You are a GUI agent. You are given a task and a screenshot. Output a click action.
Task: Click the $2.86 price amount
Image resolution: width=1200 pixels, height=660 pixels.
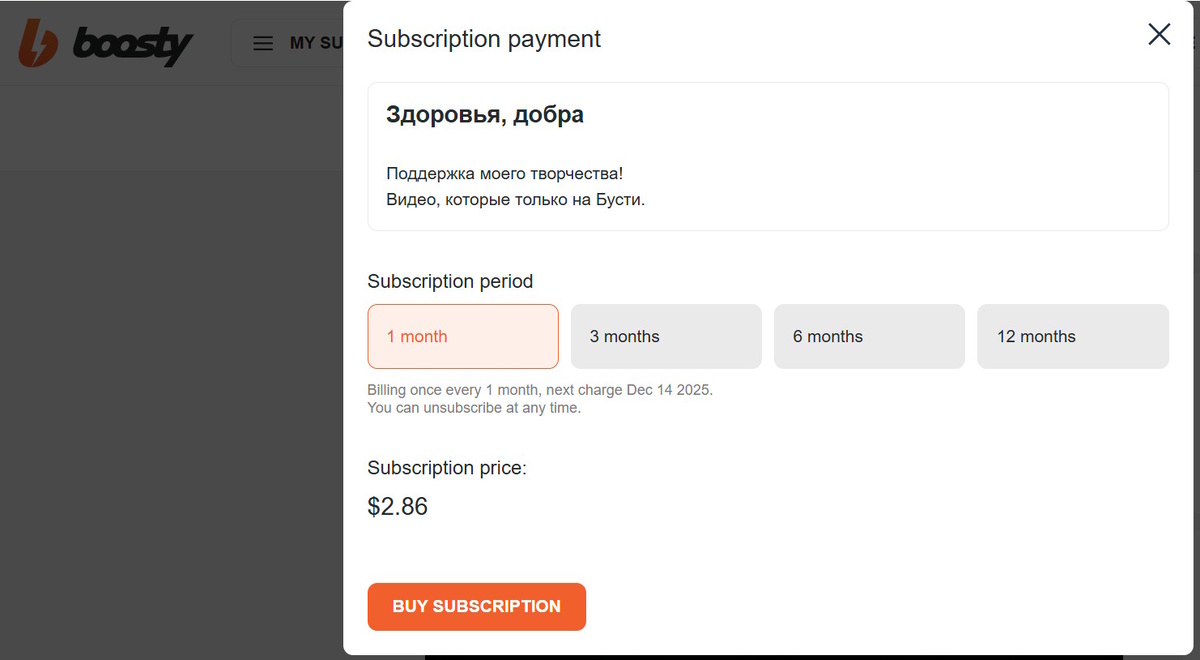tap(398, 507)
